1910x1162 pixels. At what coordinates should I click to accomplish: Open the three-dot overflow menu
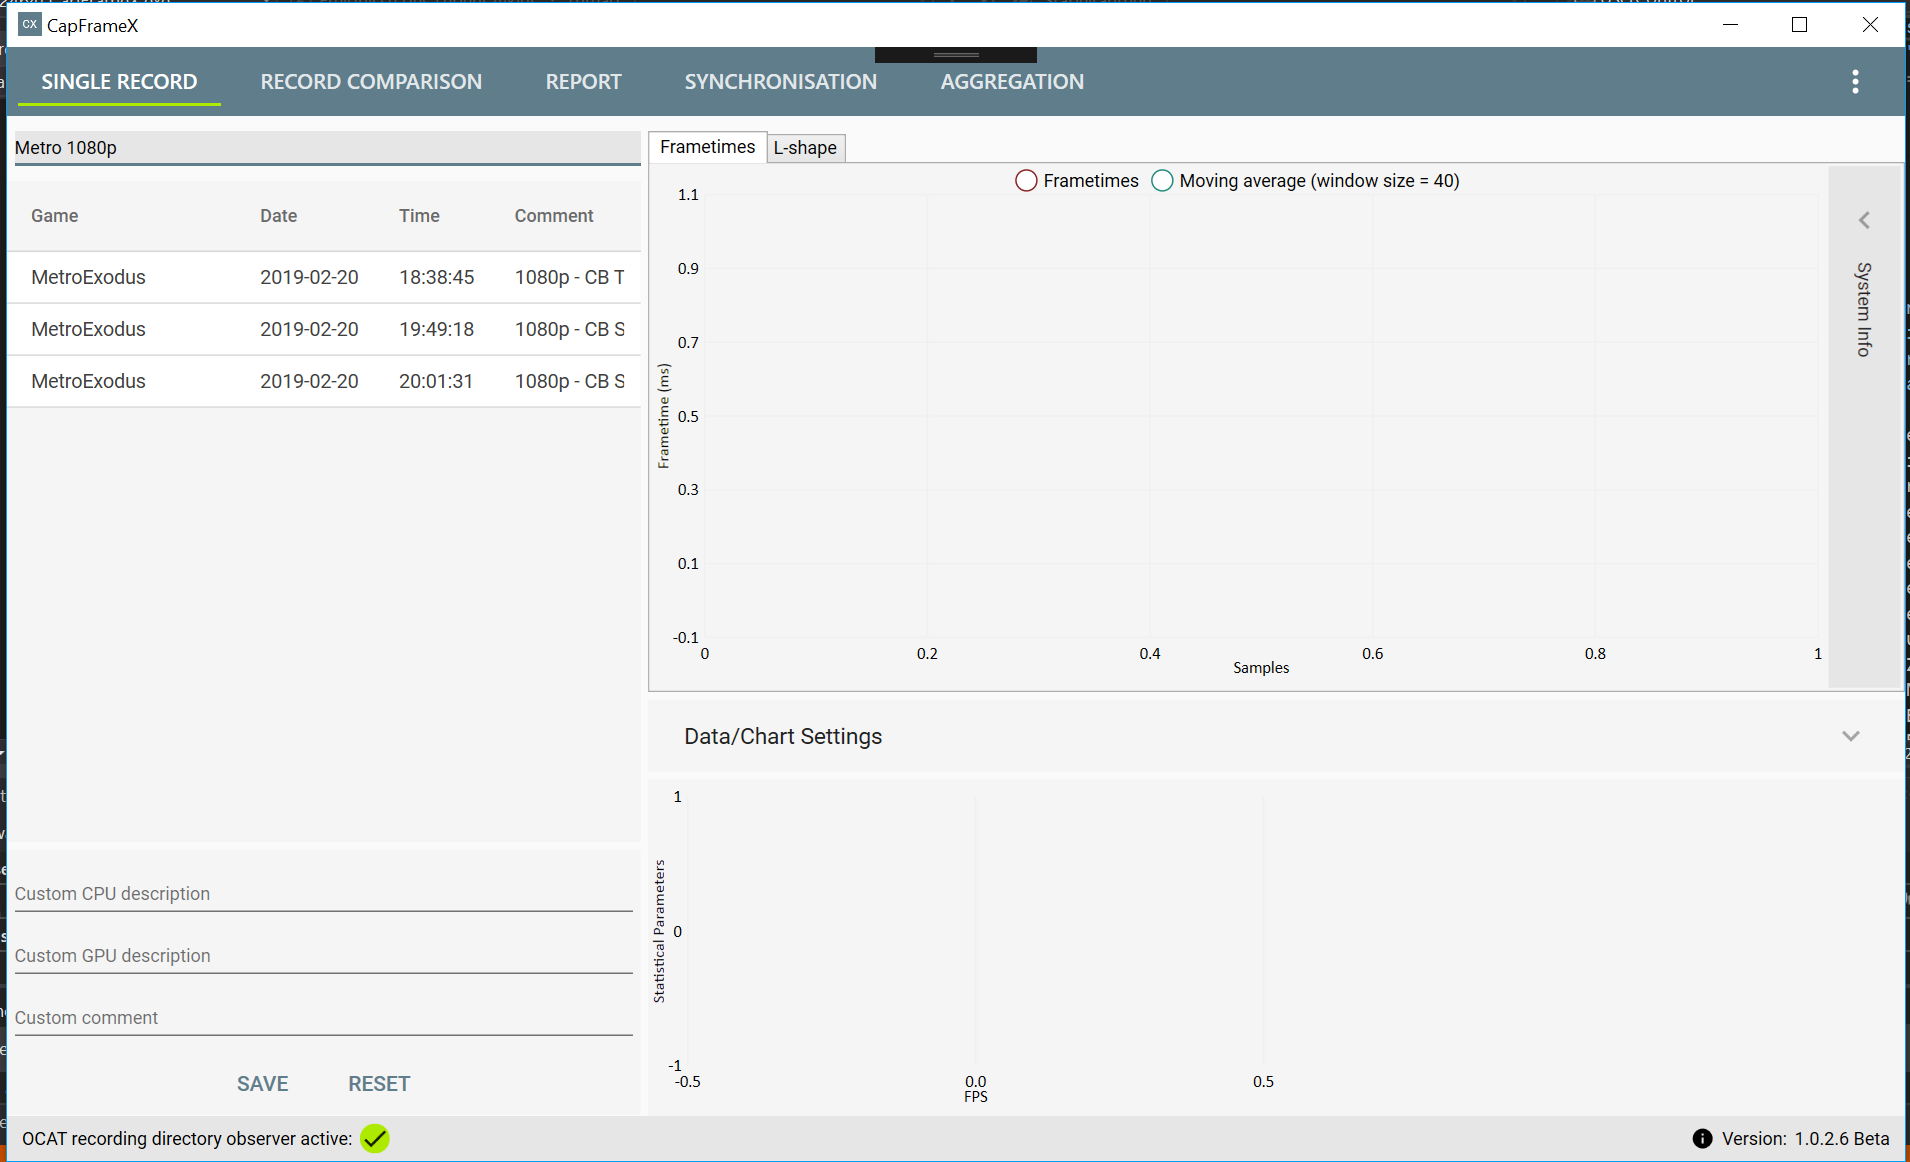pos(1855,82)
